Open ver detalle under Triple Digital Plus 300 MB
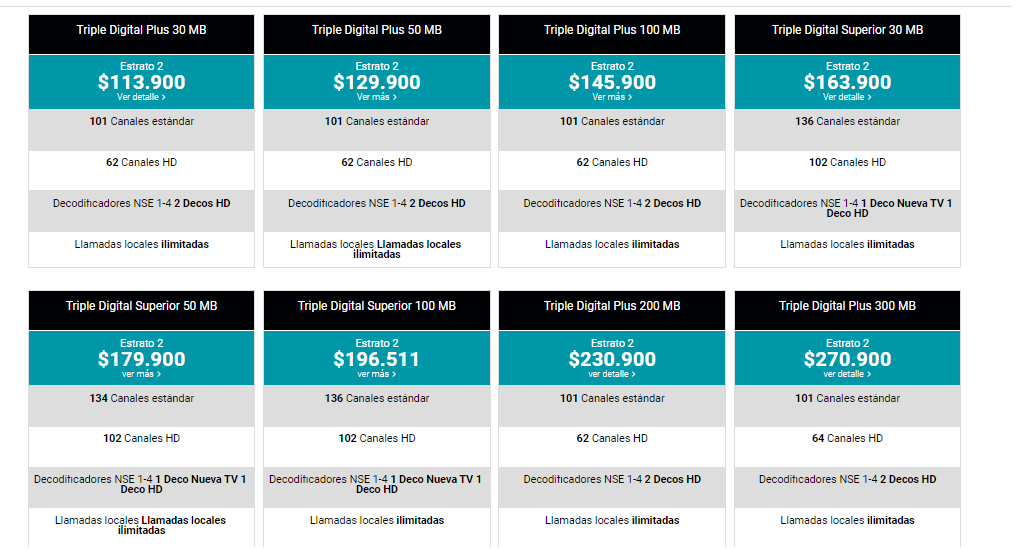Screen dimensions: 1016x560 (x=847, y=374)
